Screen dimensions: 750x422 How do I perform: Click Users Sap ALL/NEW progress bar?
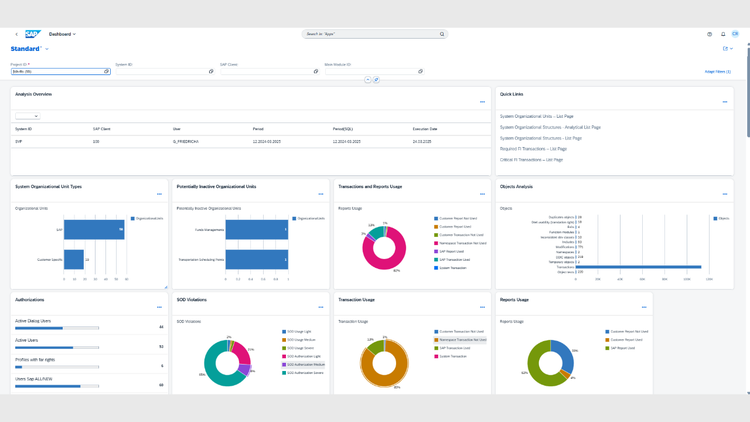click(x=57, y=386)
